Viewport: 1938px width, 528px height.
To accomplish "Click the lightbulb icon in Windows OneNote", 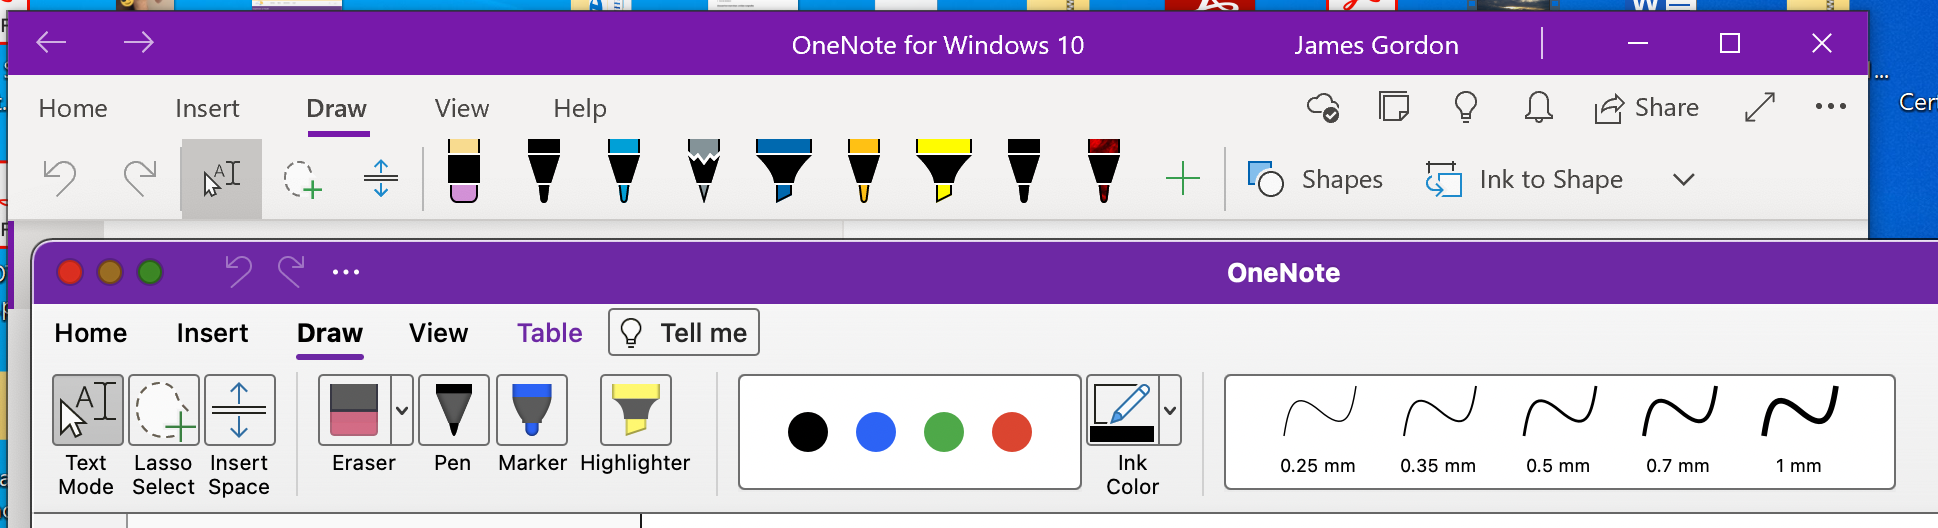I will pos(1466,106).
